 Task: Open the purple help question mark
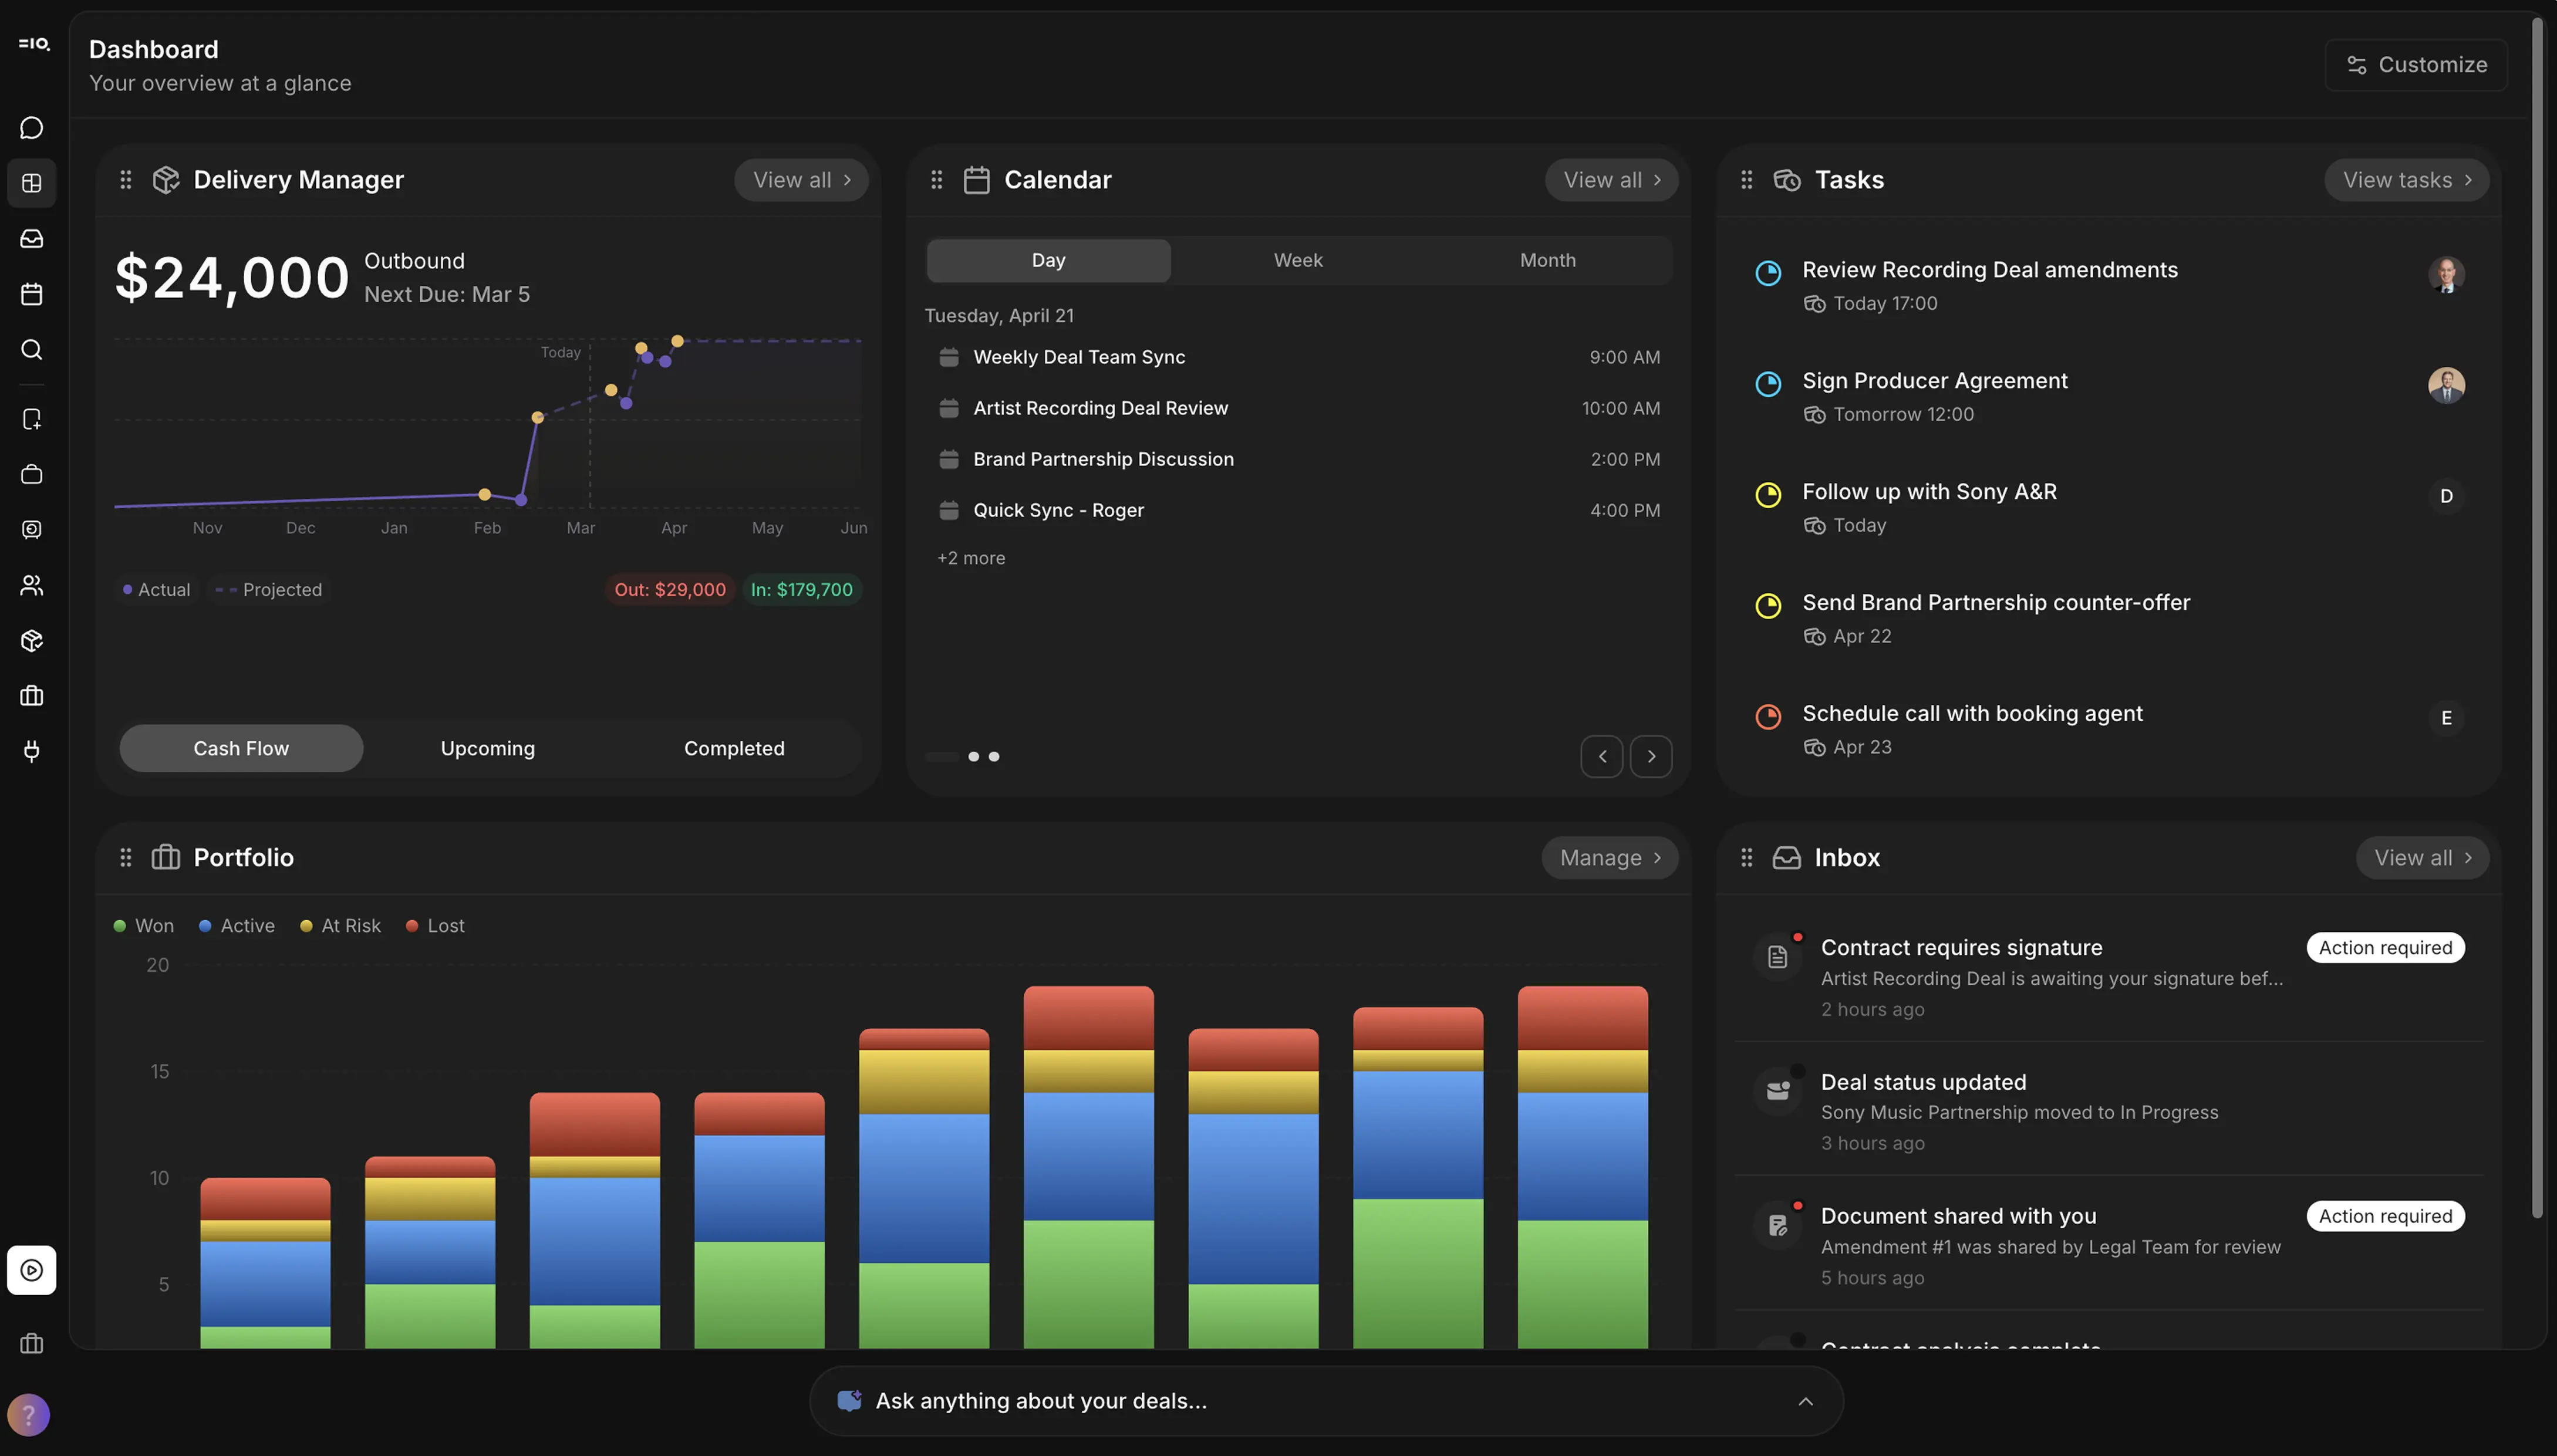28,1414
